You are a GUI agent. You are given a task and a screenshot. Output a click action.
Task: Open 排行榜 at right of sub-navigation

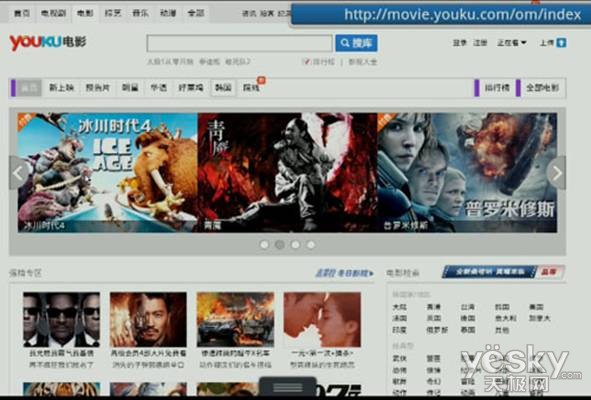[x=497, y=88]
